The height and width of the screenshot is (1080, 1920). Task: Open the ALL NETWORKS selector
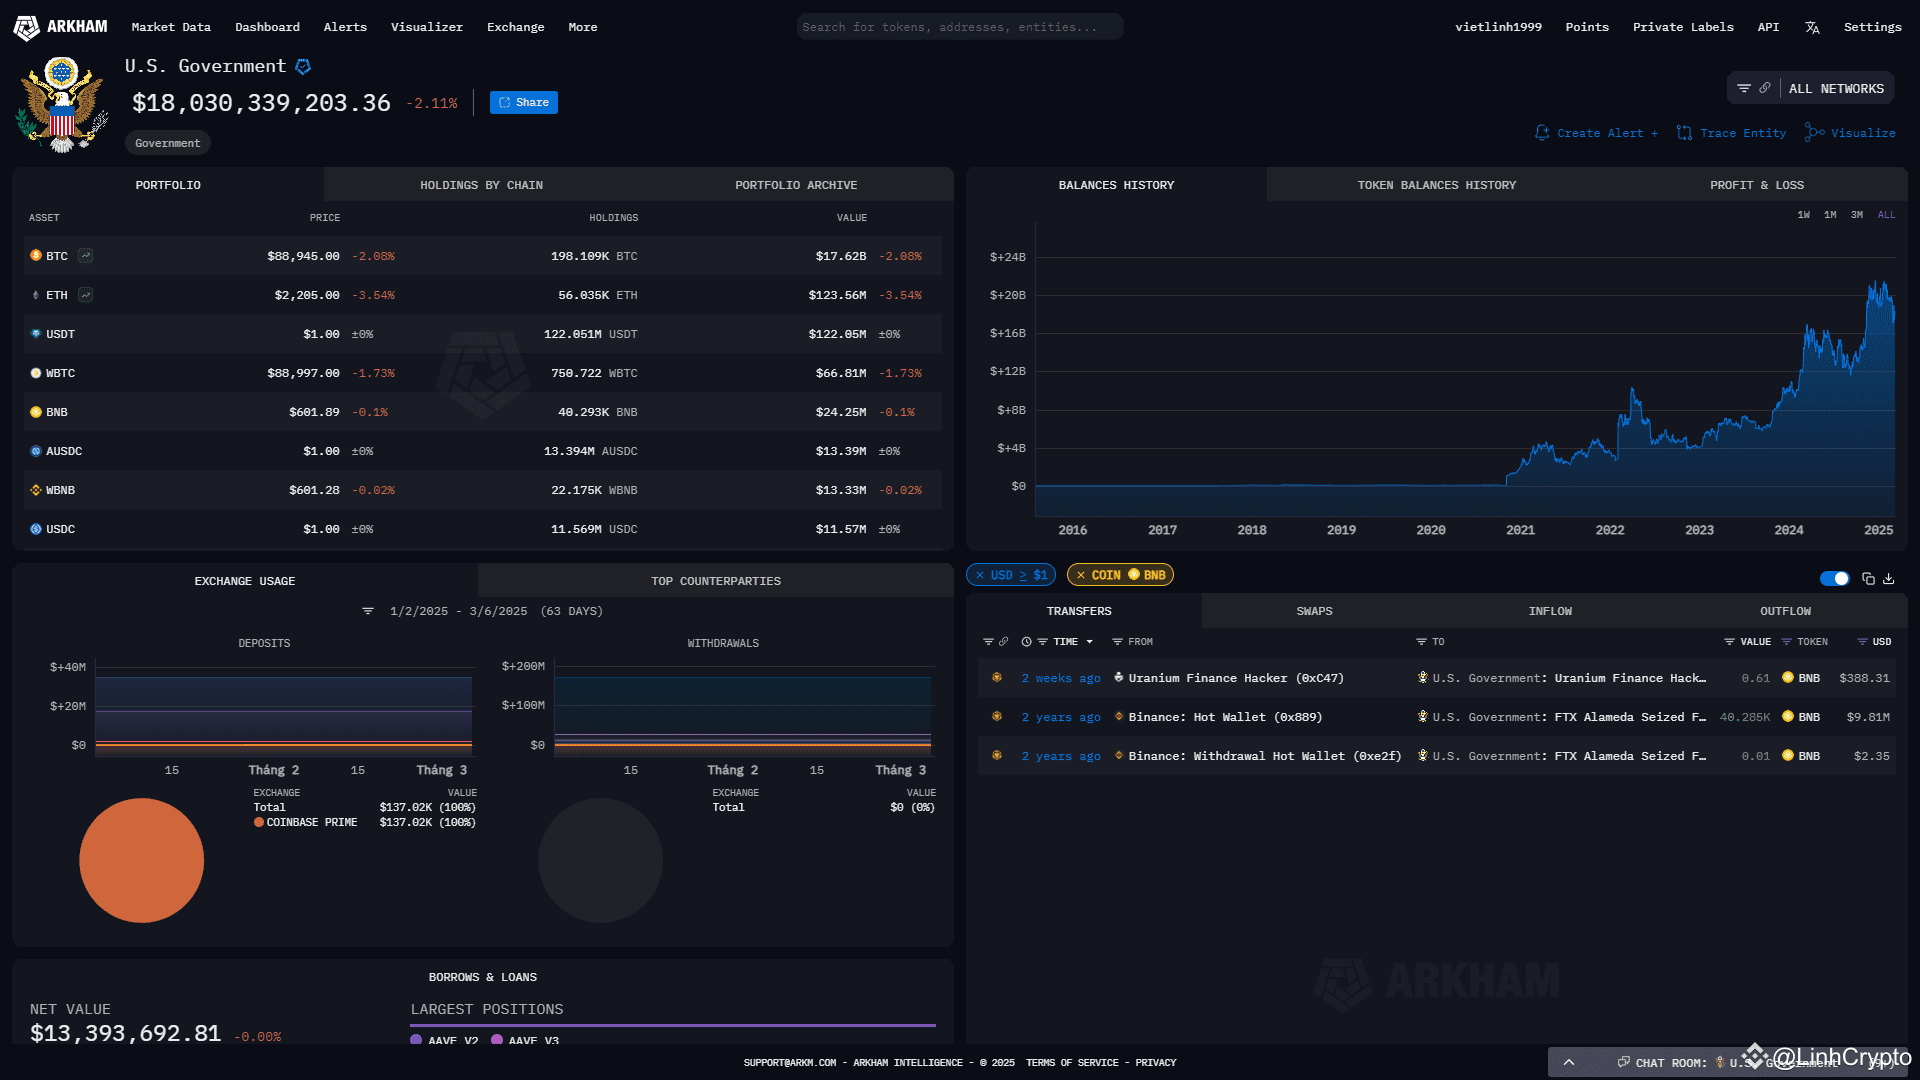coord(1836,89)
